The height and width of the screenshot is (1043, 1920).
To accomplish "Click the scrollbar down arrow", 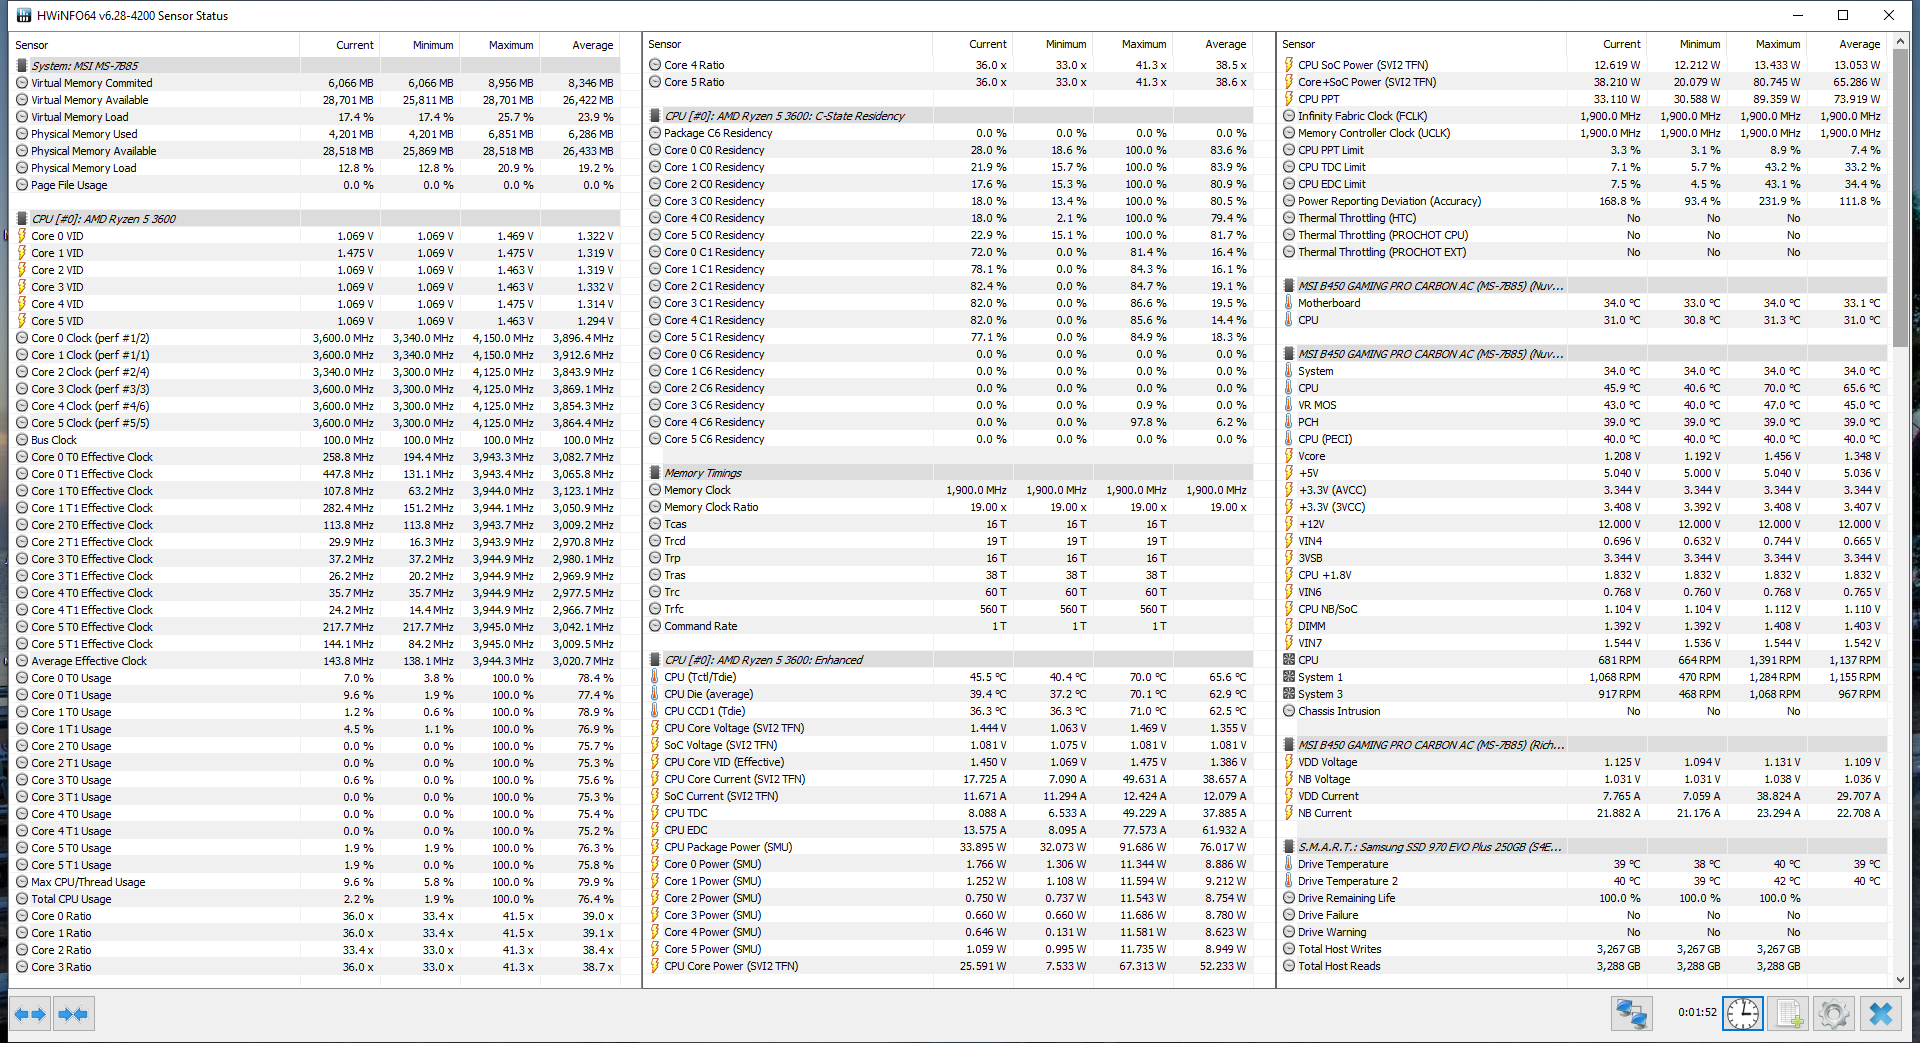I will click(1901, 980).
